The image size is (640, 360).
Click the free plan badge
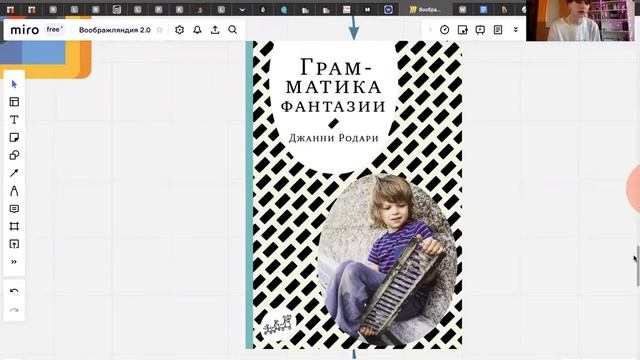point(54,29)
